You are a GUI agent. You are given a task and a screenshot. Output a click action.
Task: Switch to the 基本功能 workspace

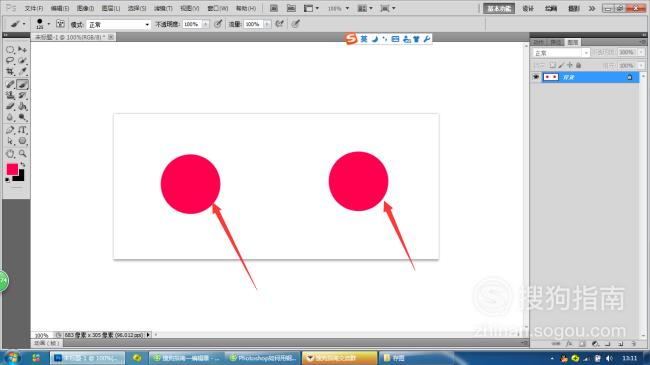499,8
